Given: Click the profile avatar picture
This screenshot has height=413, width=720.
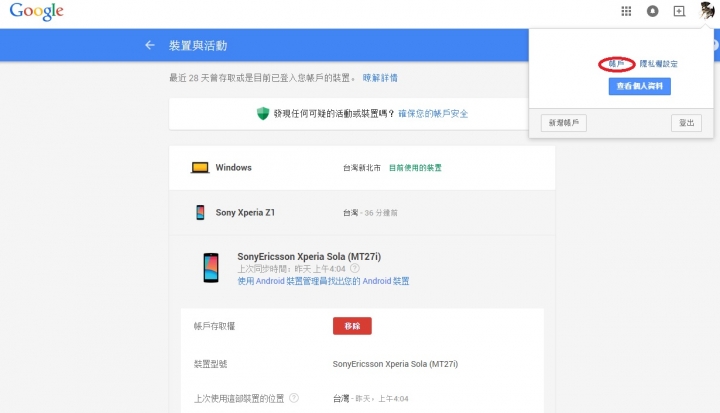Looking at the screenshot, I should pyautogui.click(x=706, y=10).
